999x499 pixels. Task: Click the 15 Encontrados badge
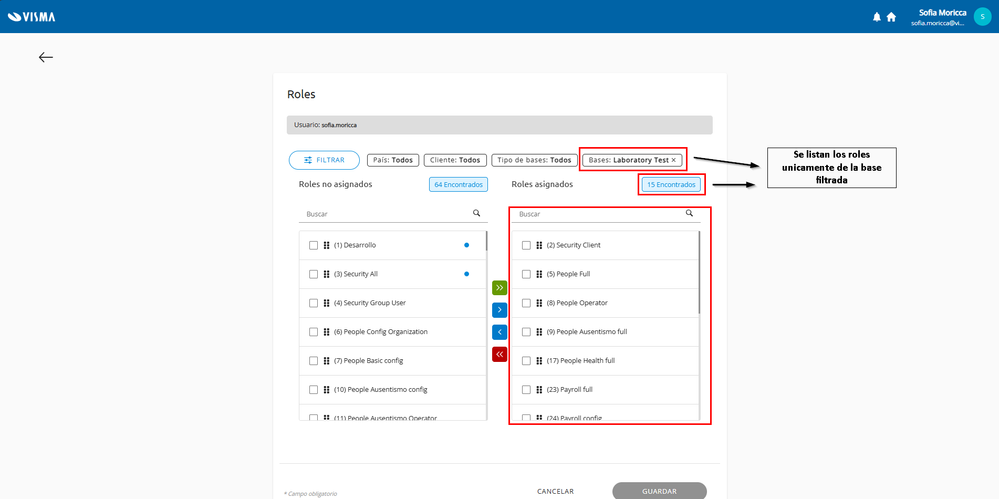pos(672,184)
